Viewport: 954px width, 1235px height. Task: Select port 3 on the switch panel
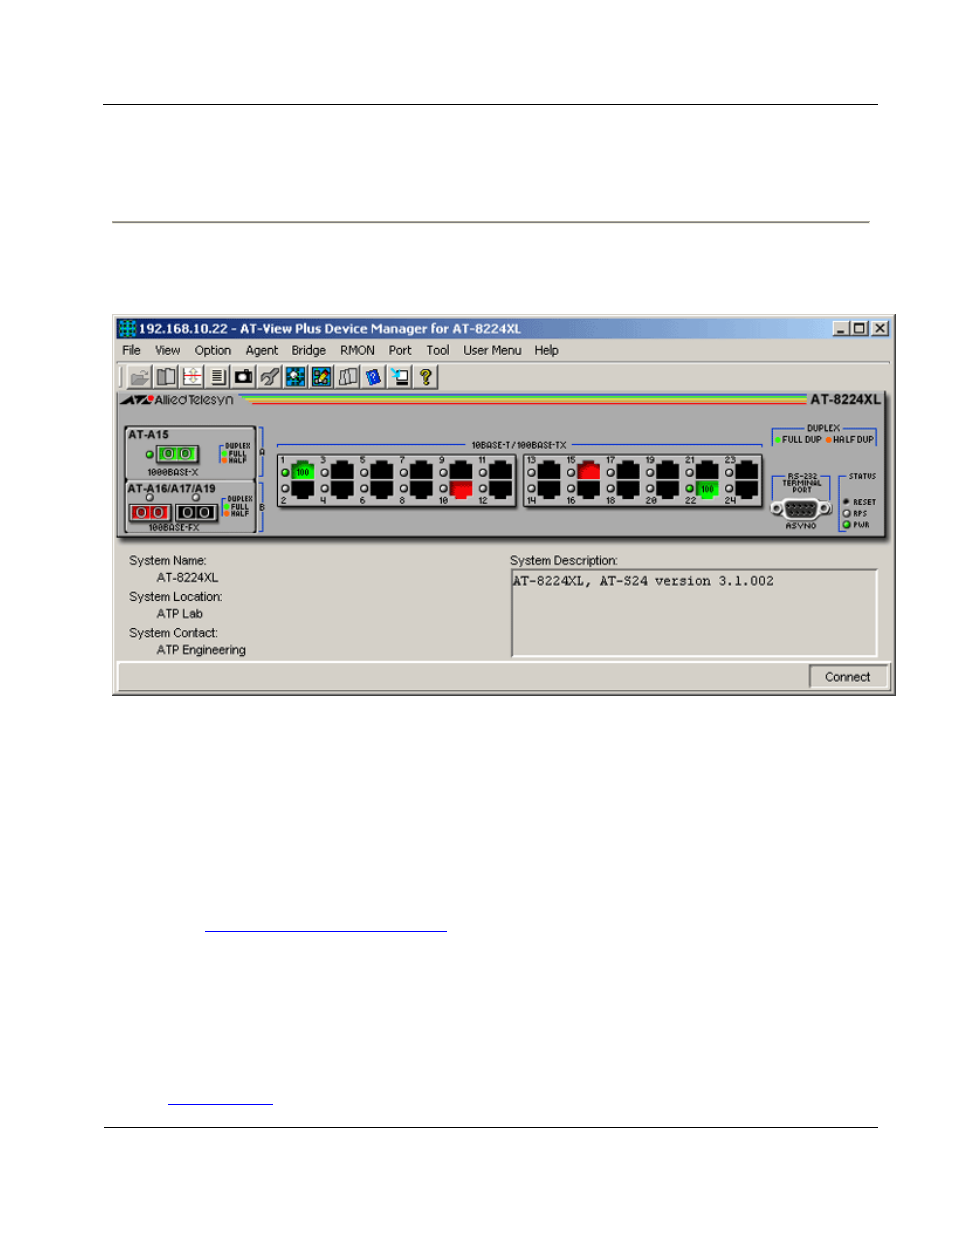tap(342, 471)
